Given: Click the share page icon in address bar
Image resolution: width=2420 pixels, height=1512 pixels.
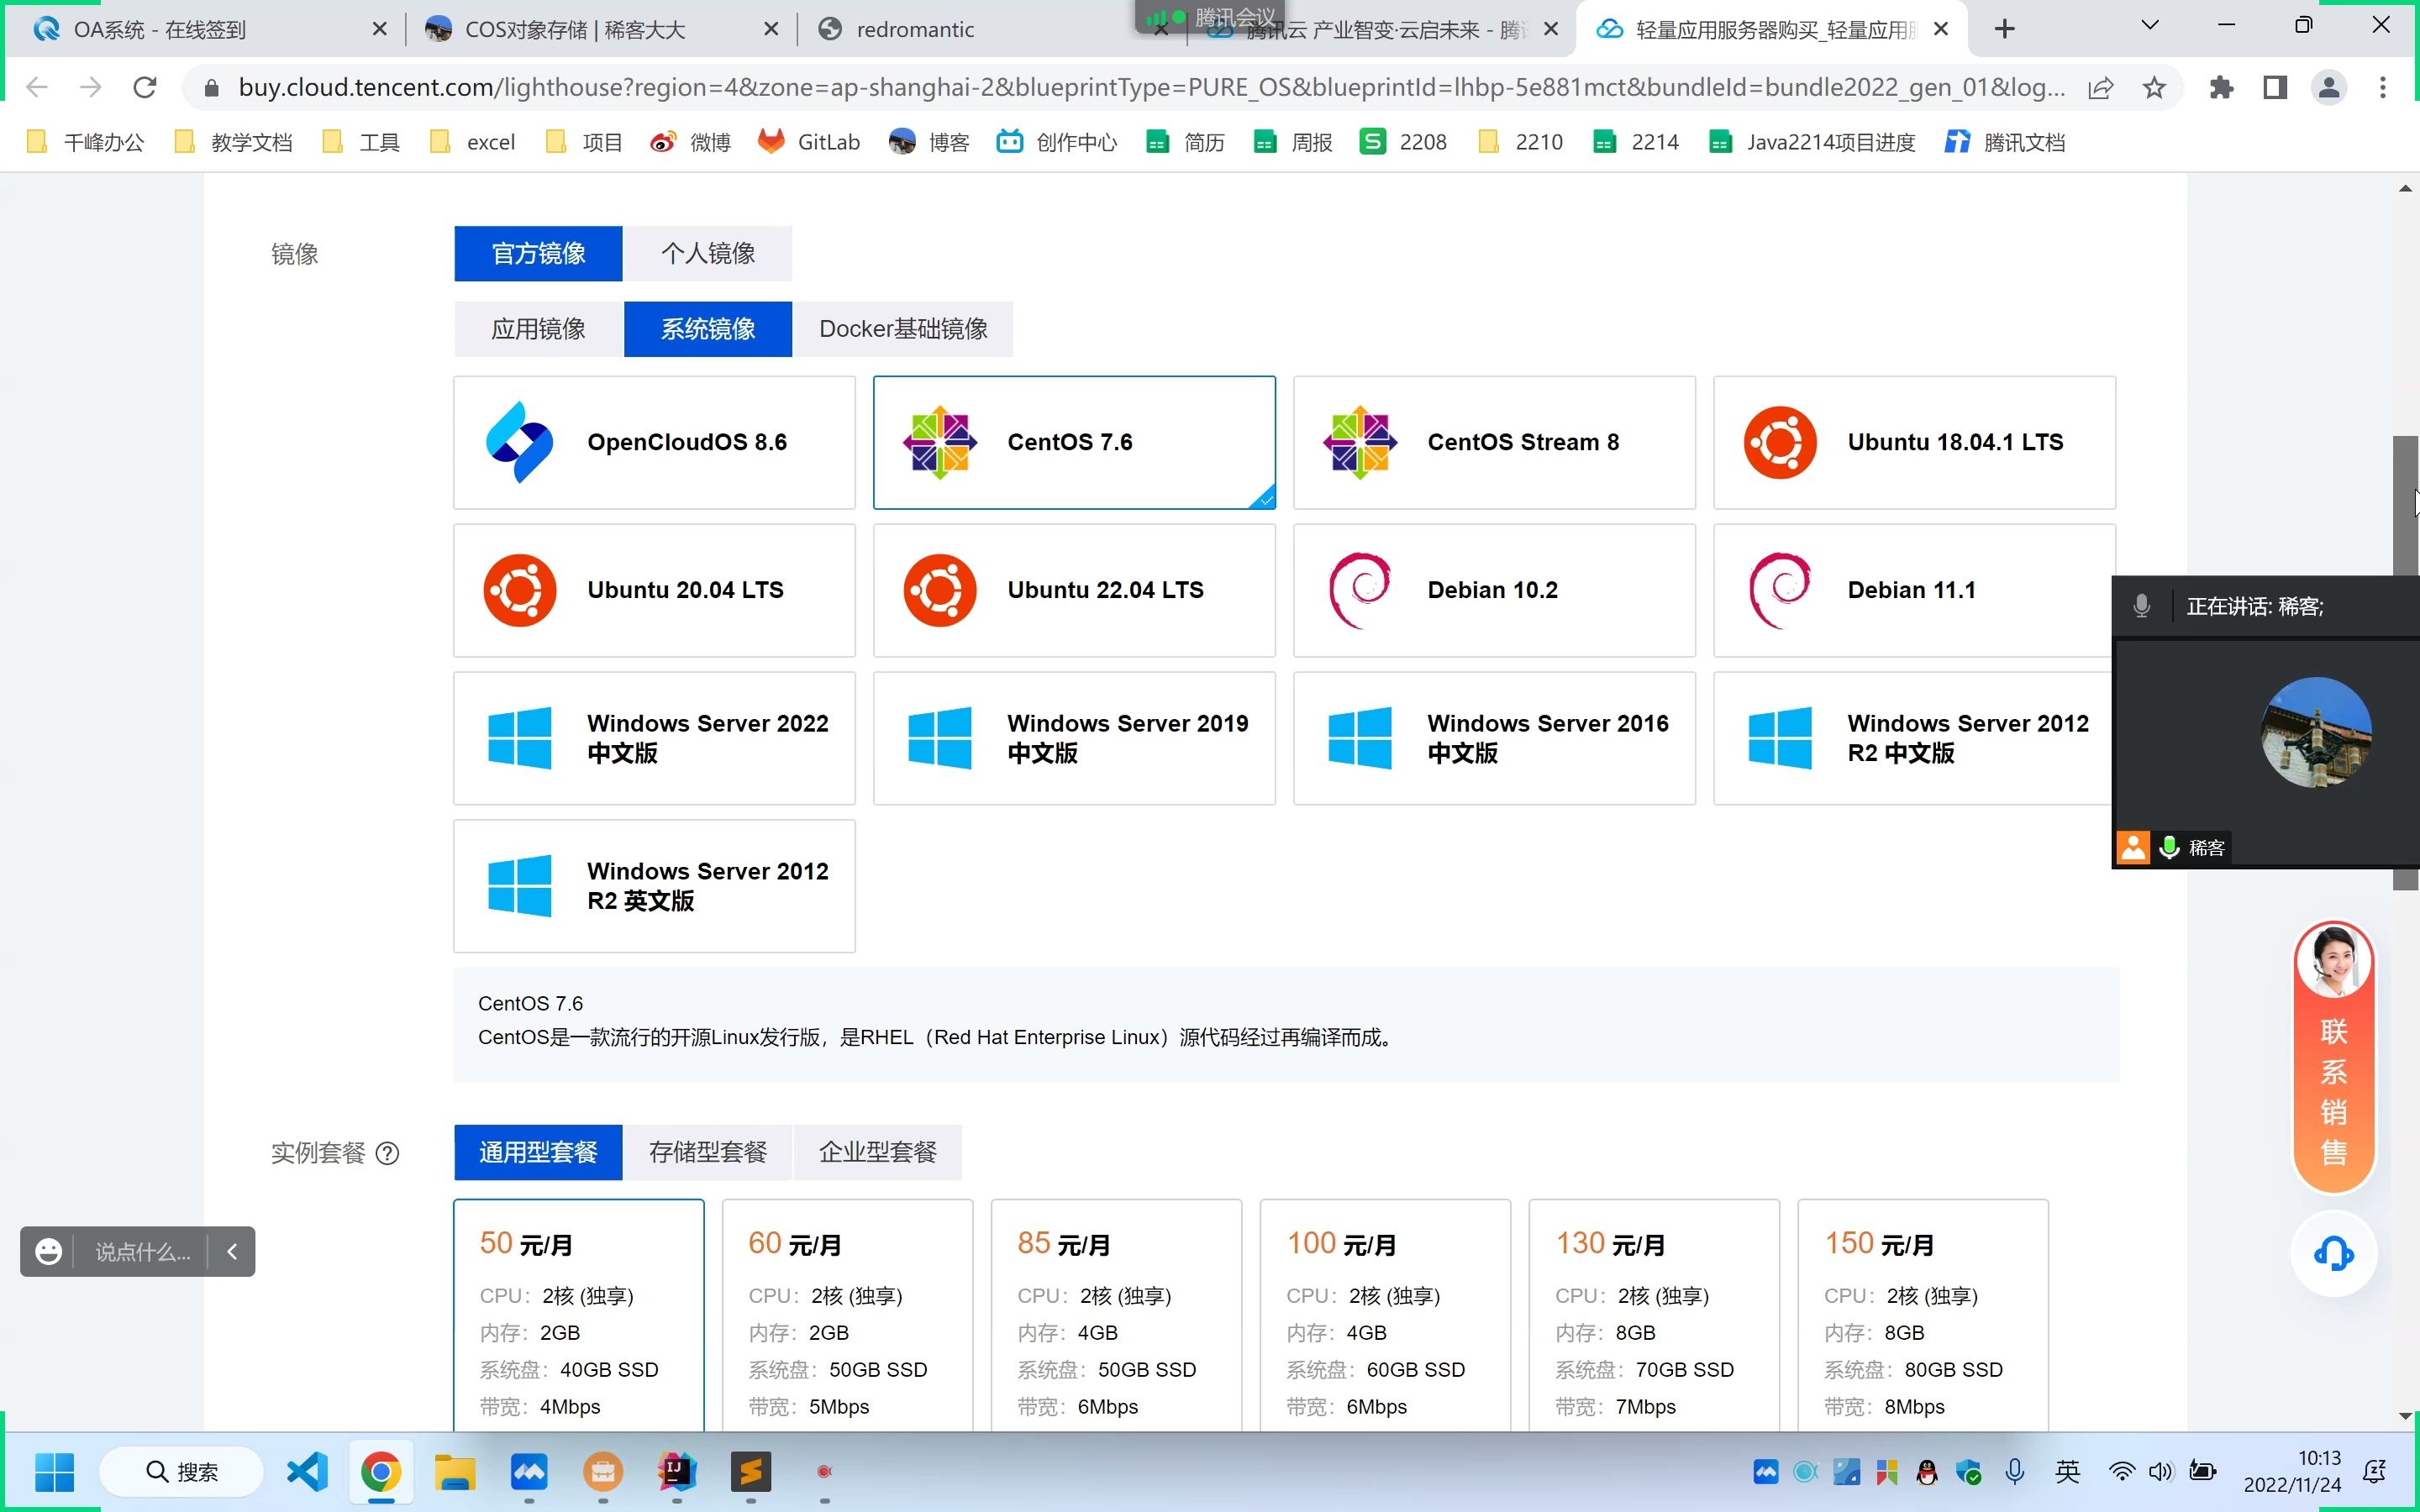Looking at the screenshot, I should pyautogui.click(x=2100, y=88).
